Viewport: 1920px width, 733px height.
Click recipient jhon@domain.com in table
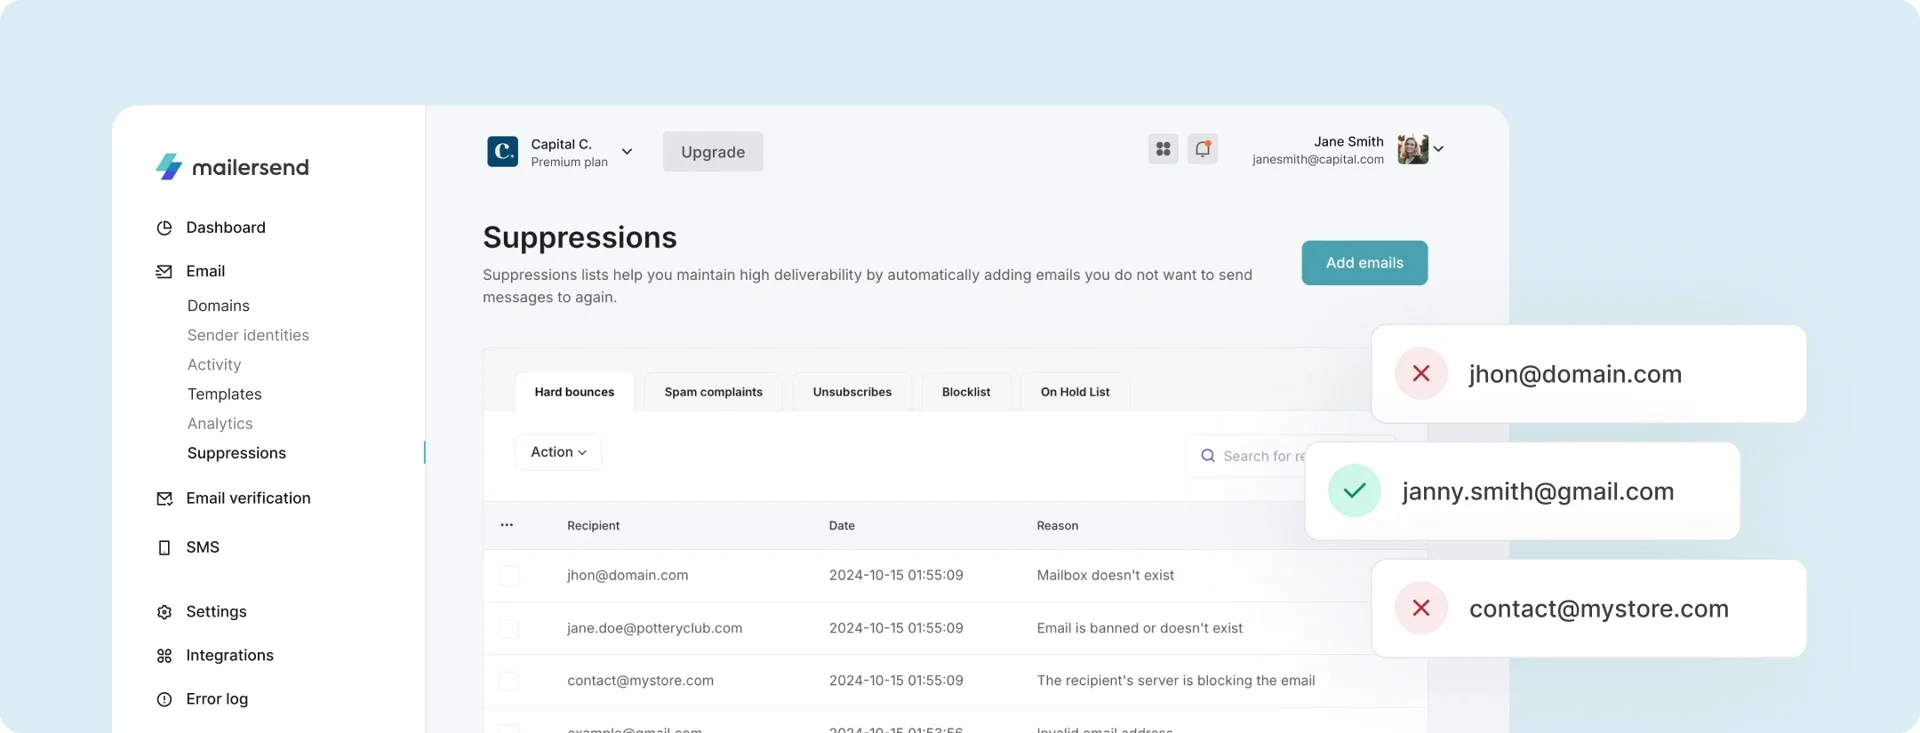tap(627, 576)
